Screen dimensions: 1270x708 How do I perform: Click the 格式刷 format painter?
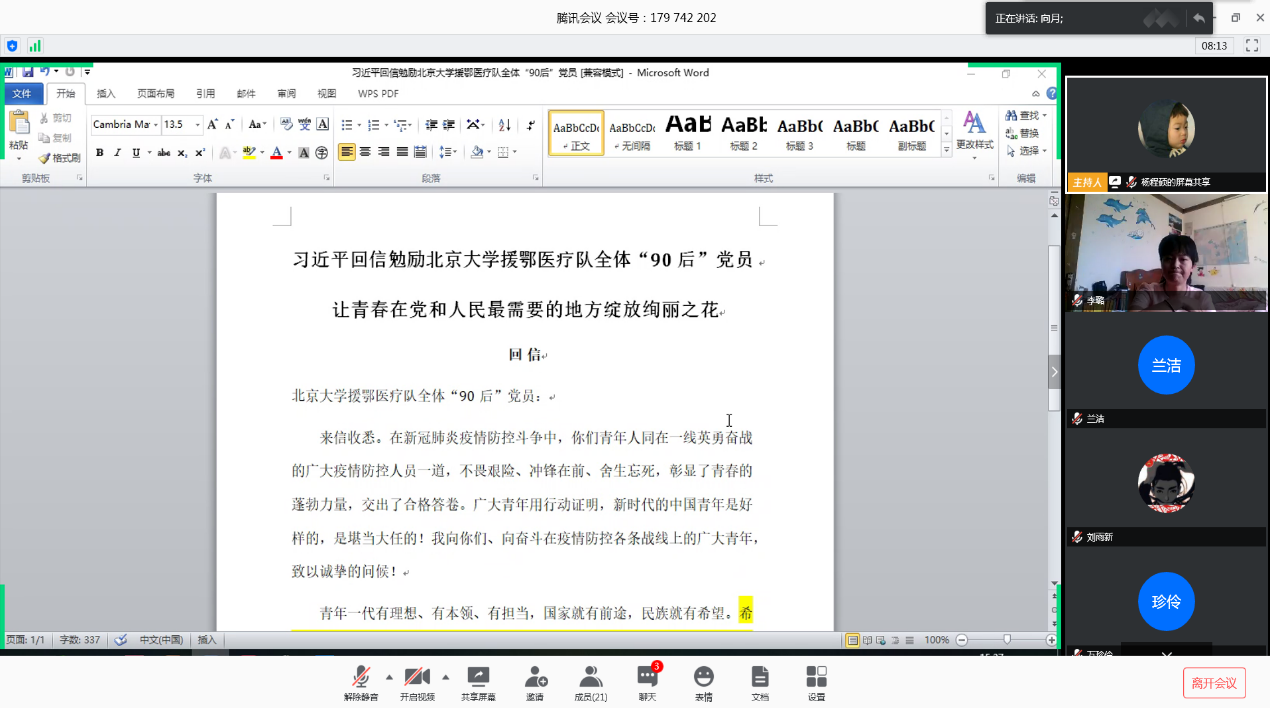[59, 158]
